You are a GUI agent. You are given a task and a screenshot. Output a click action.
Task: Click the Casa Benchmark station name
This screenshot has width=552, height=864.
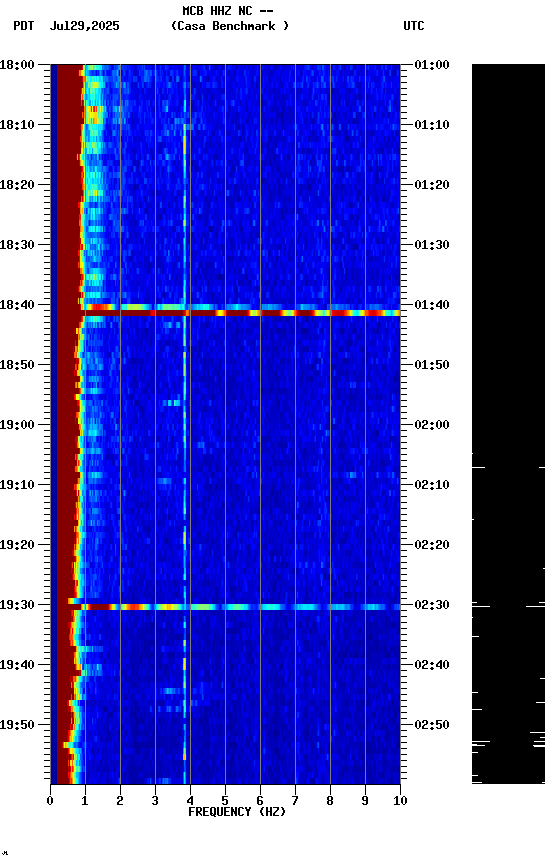tap(230, 26)
